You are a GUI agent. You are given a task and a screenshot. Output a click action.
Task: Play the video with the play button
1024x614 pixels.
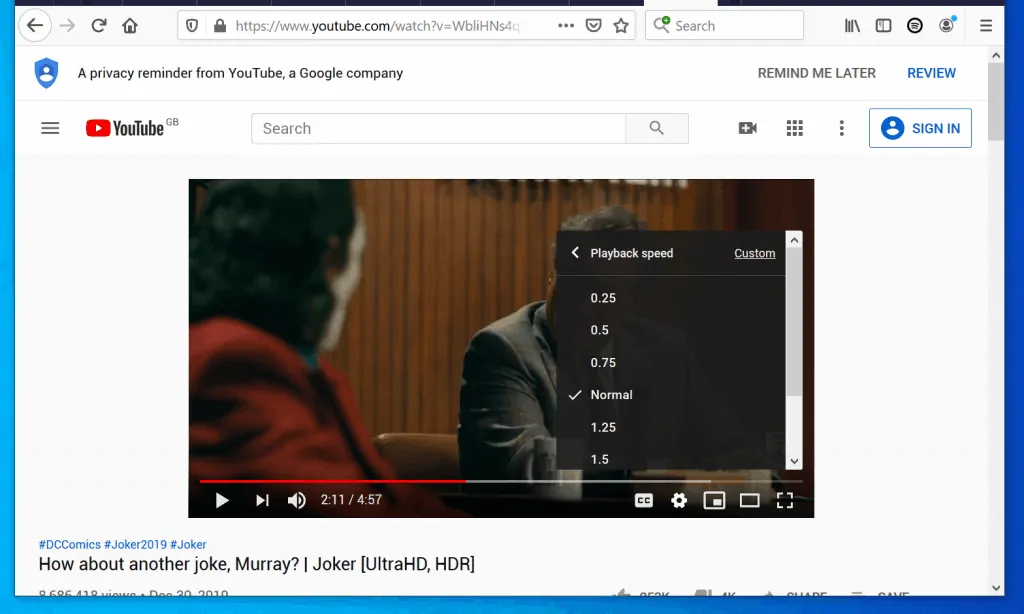222,500
